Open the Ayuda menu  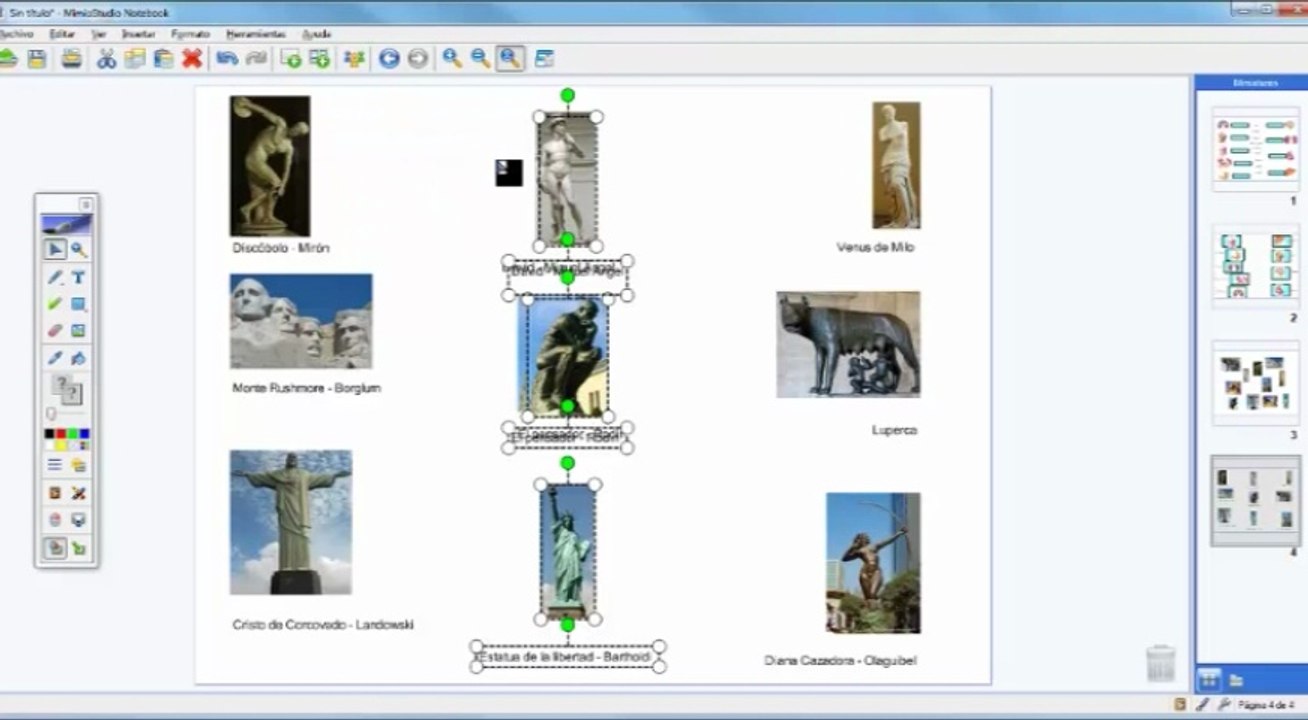tap(316, 34)
